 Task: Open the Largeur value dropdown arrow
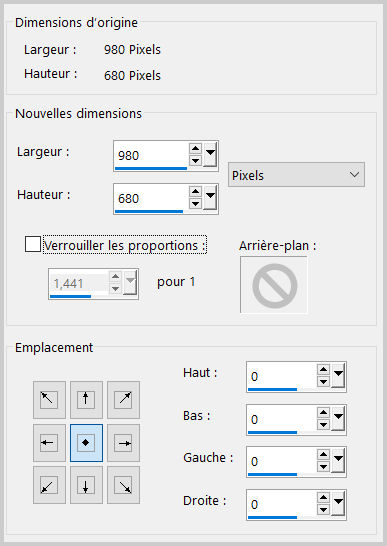coord(210,154)
